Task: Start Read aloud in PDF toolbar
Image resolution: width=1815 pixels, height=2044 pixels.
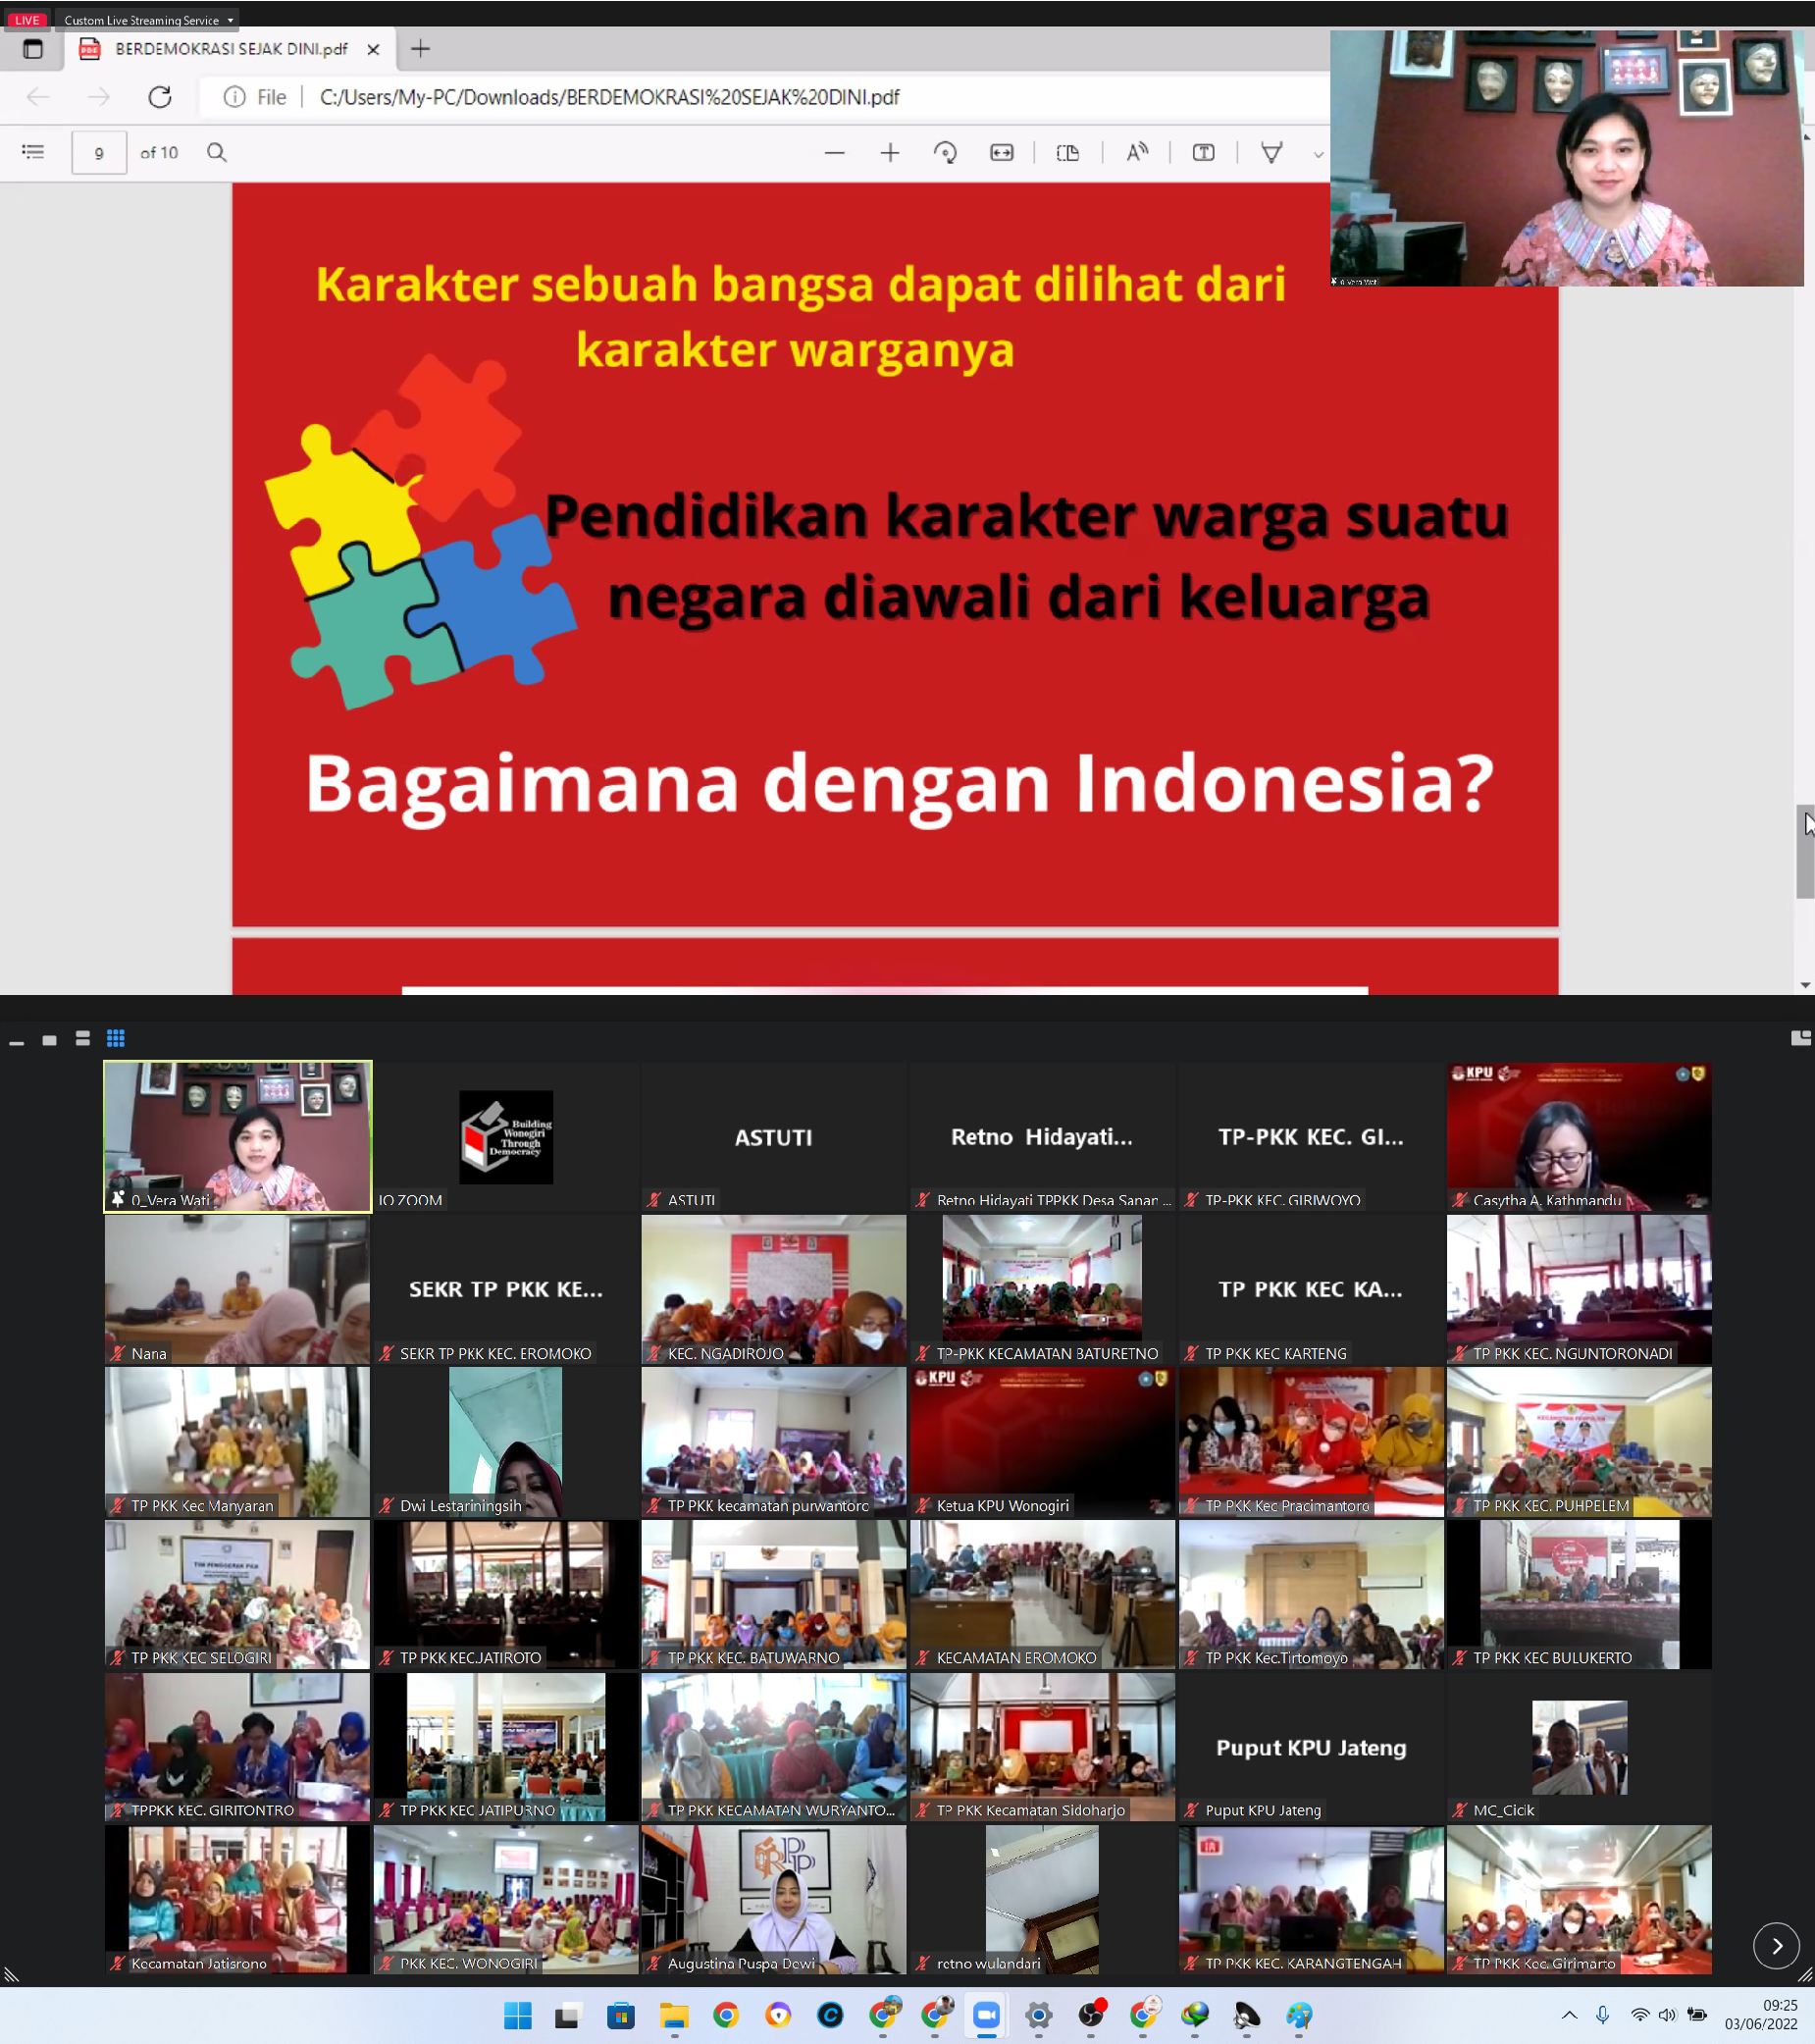Action: pos(1137,153)
